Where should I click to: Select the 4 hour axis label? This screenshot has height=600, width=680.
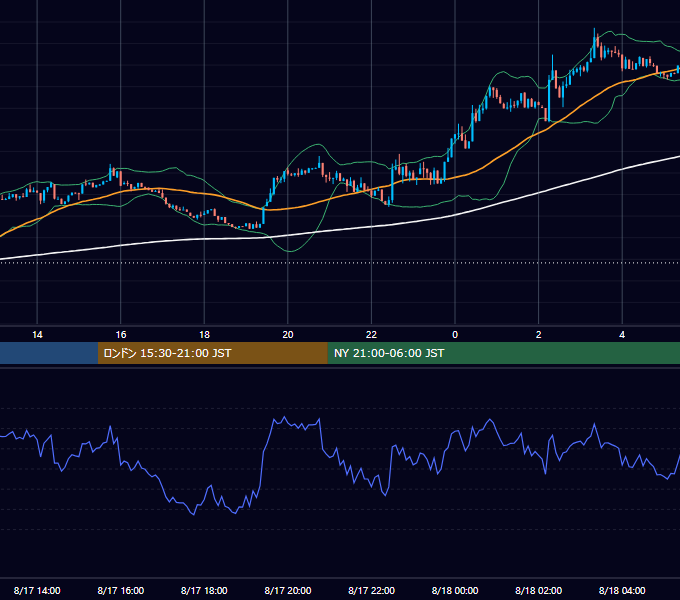tap(622, 335)
